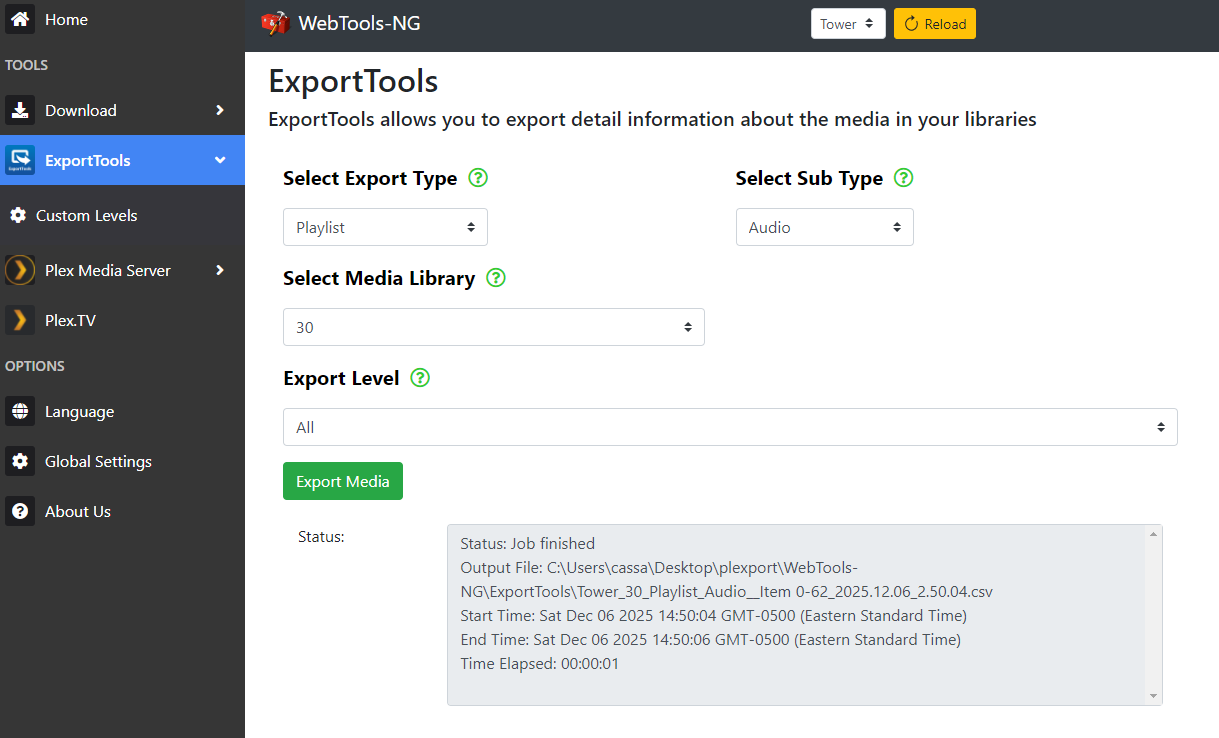Click the Plex.TV sidebar icon
The height and width of the screenshot is (738, 1219).
[x=20, y=320]
